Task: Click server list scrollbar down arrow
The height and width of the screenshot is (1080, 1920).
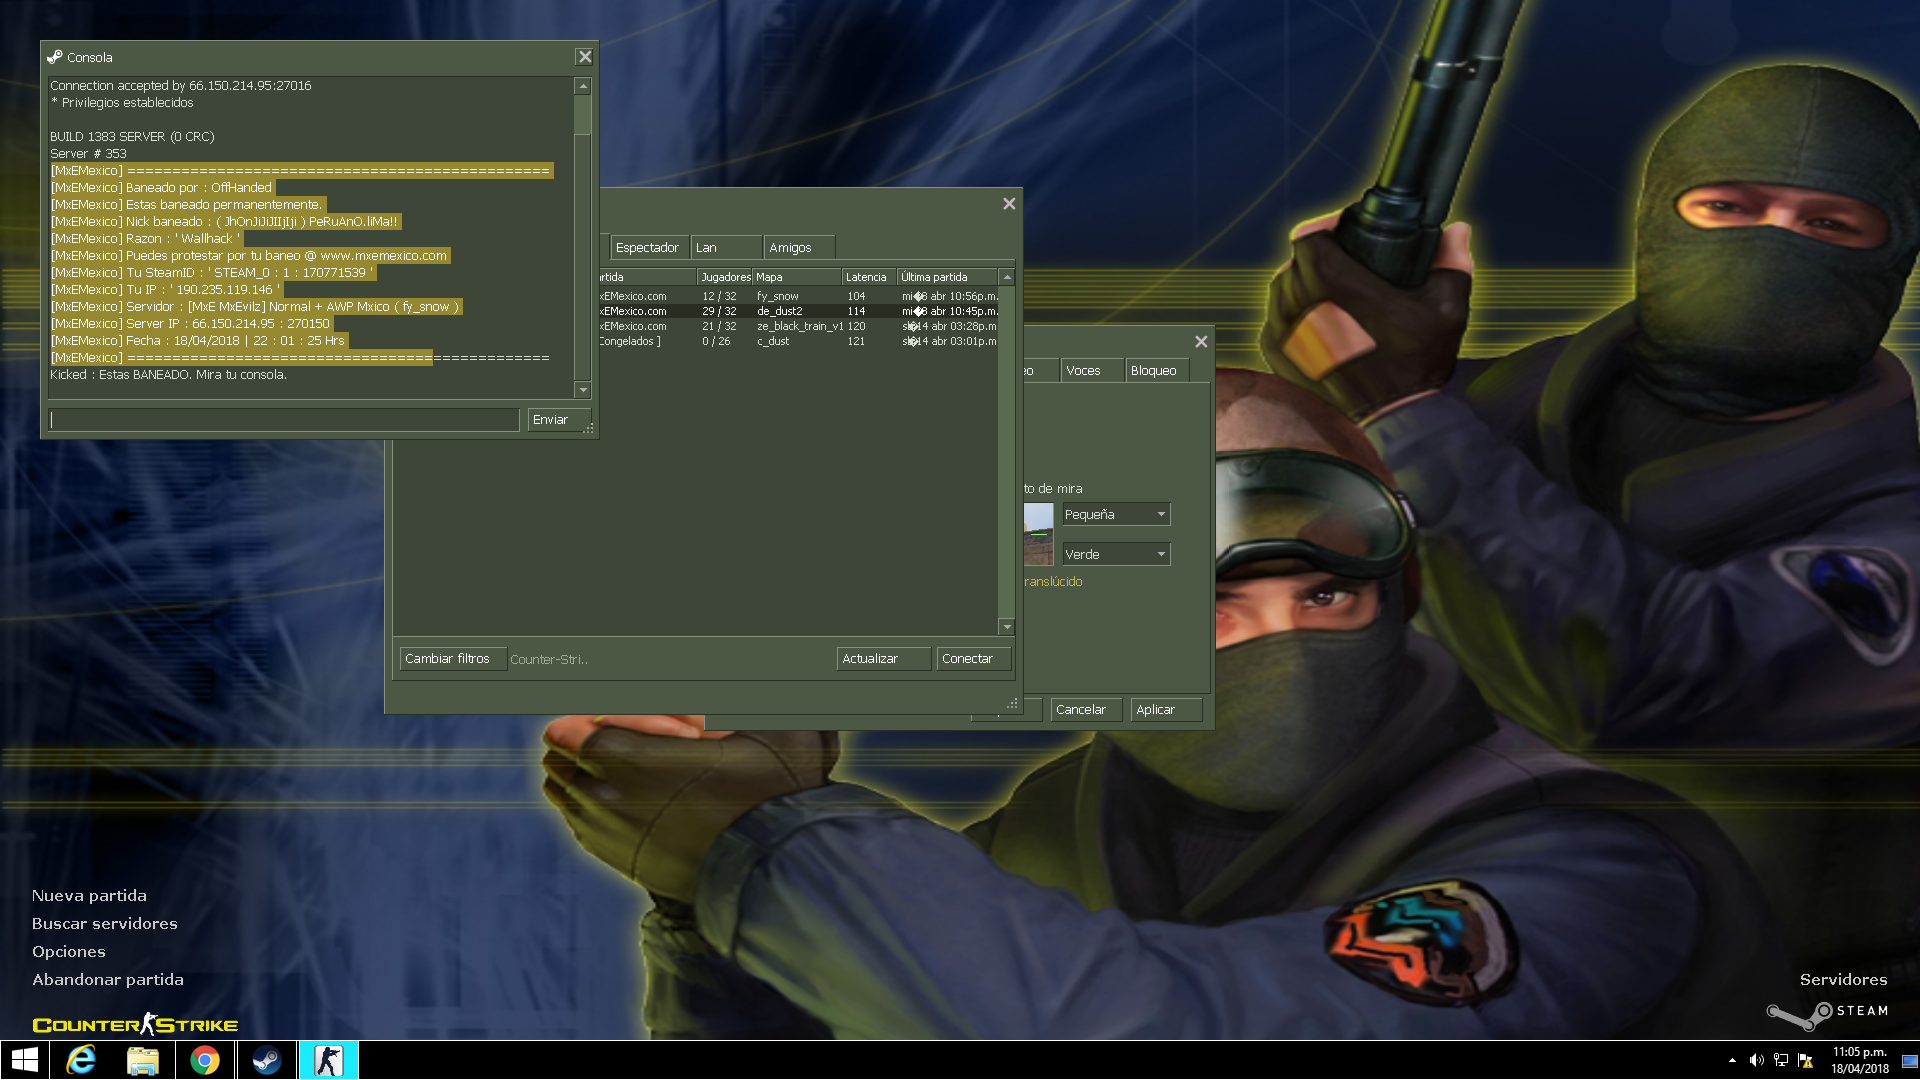Action: [x=1007, y=627]
